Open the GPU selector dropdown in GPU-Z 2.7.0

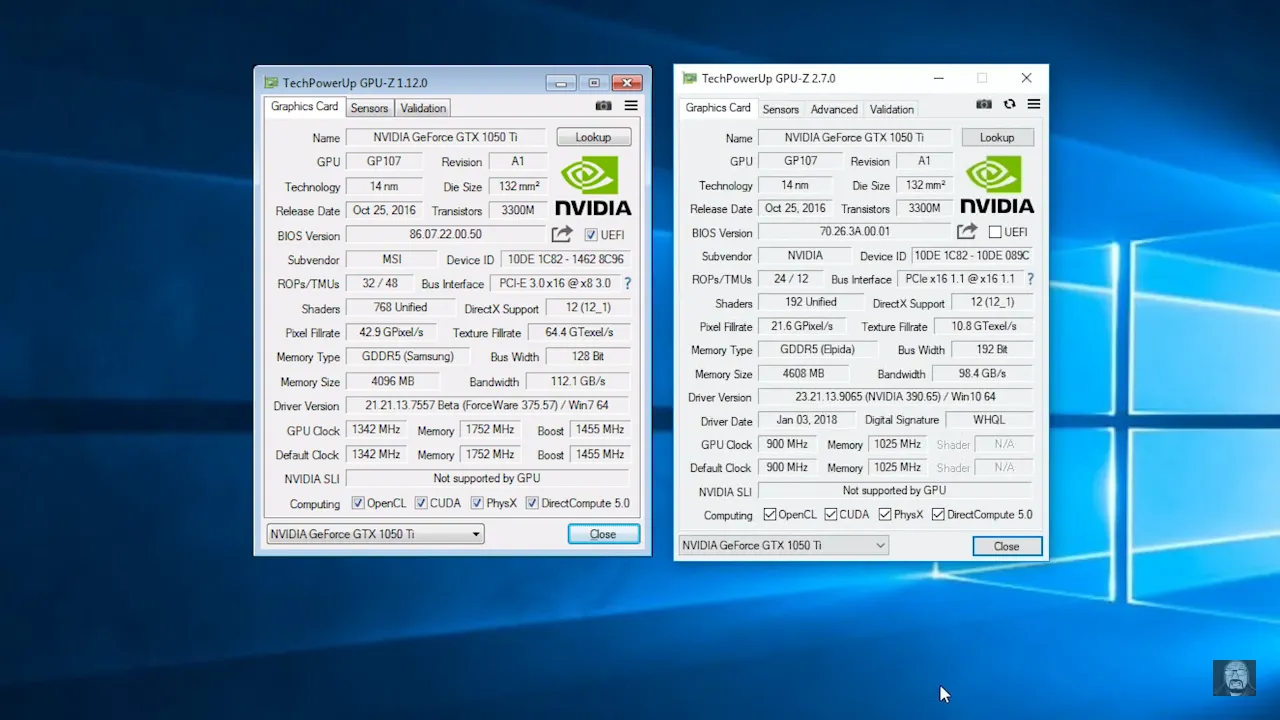click(x=784, y=545)
